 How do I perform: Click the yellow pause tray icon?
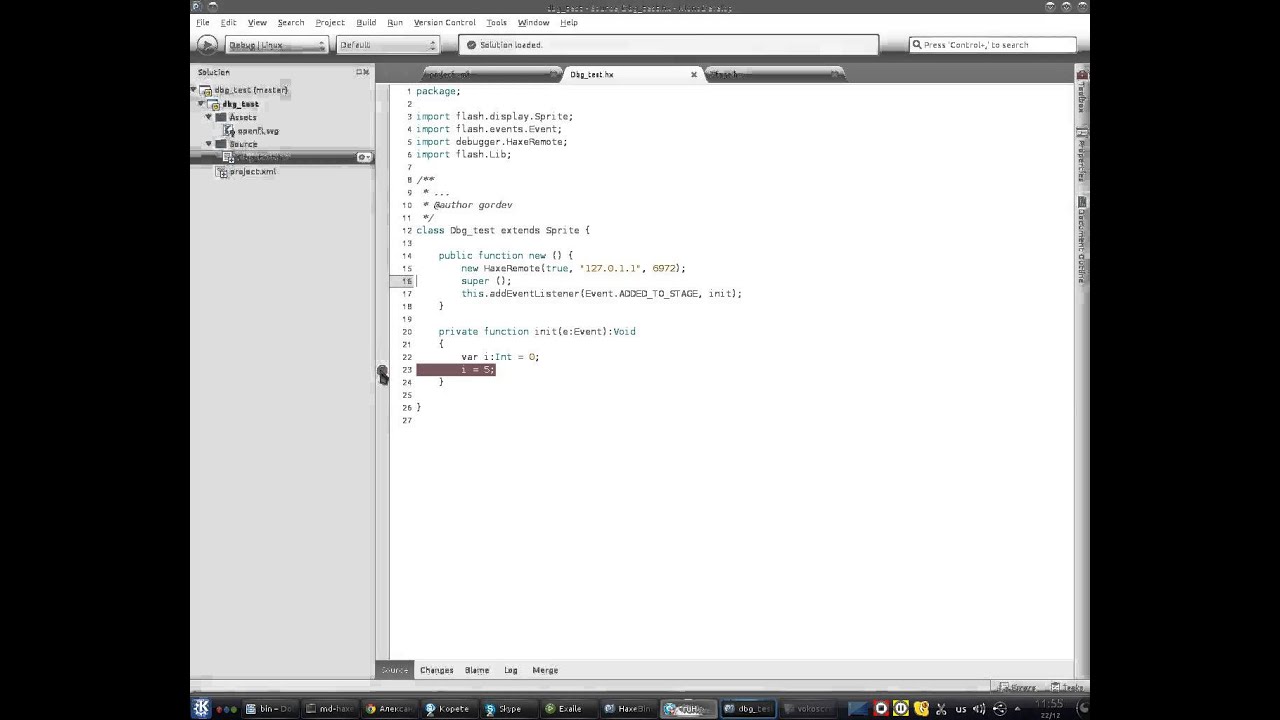click(900, 709)
